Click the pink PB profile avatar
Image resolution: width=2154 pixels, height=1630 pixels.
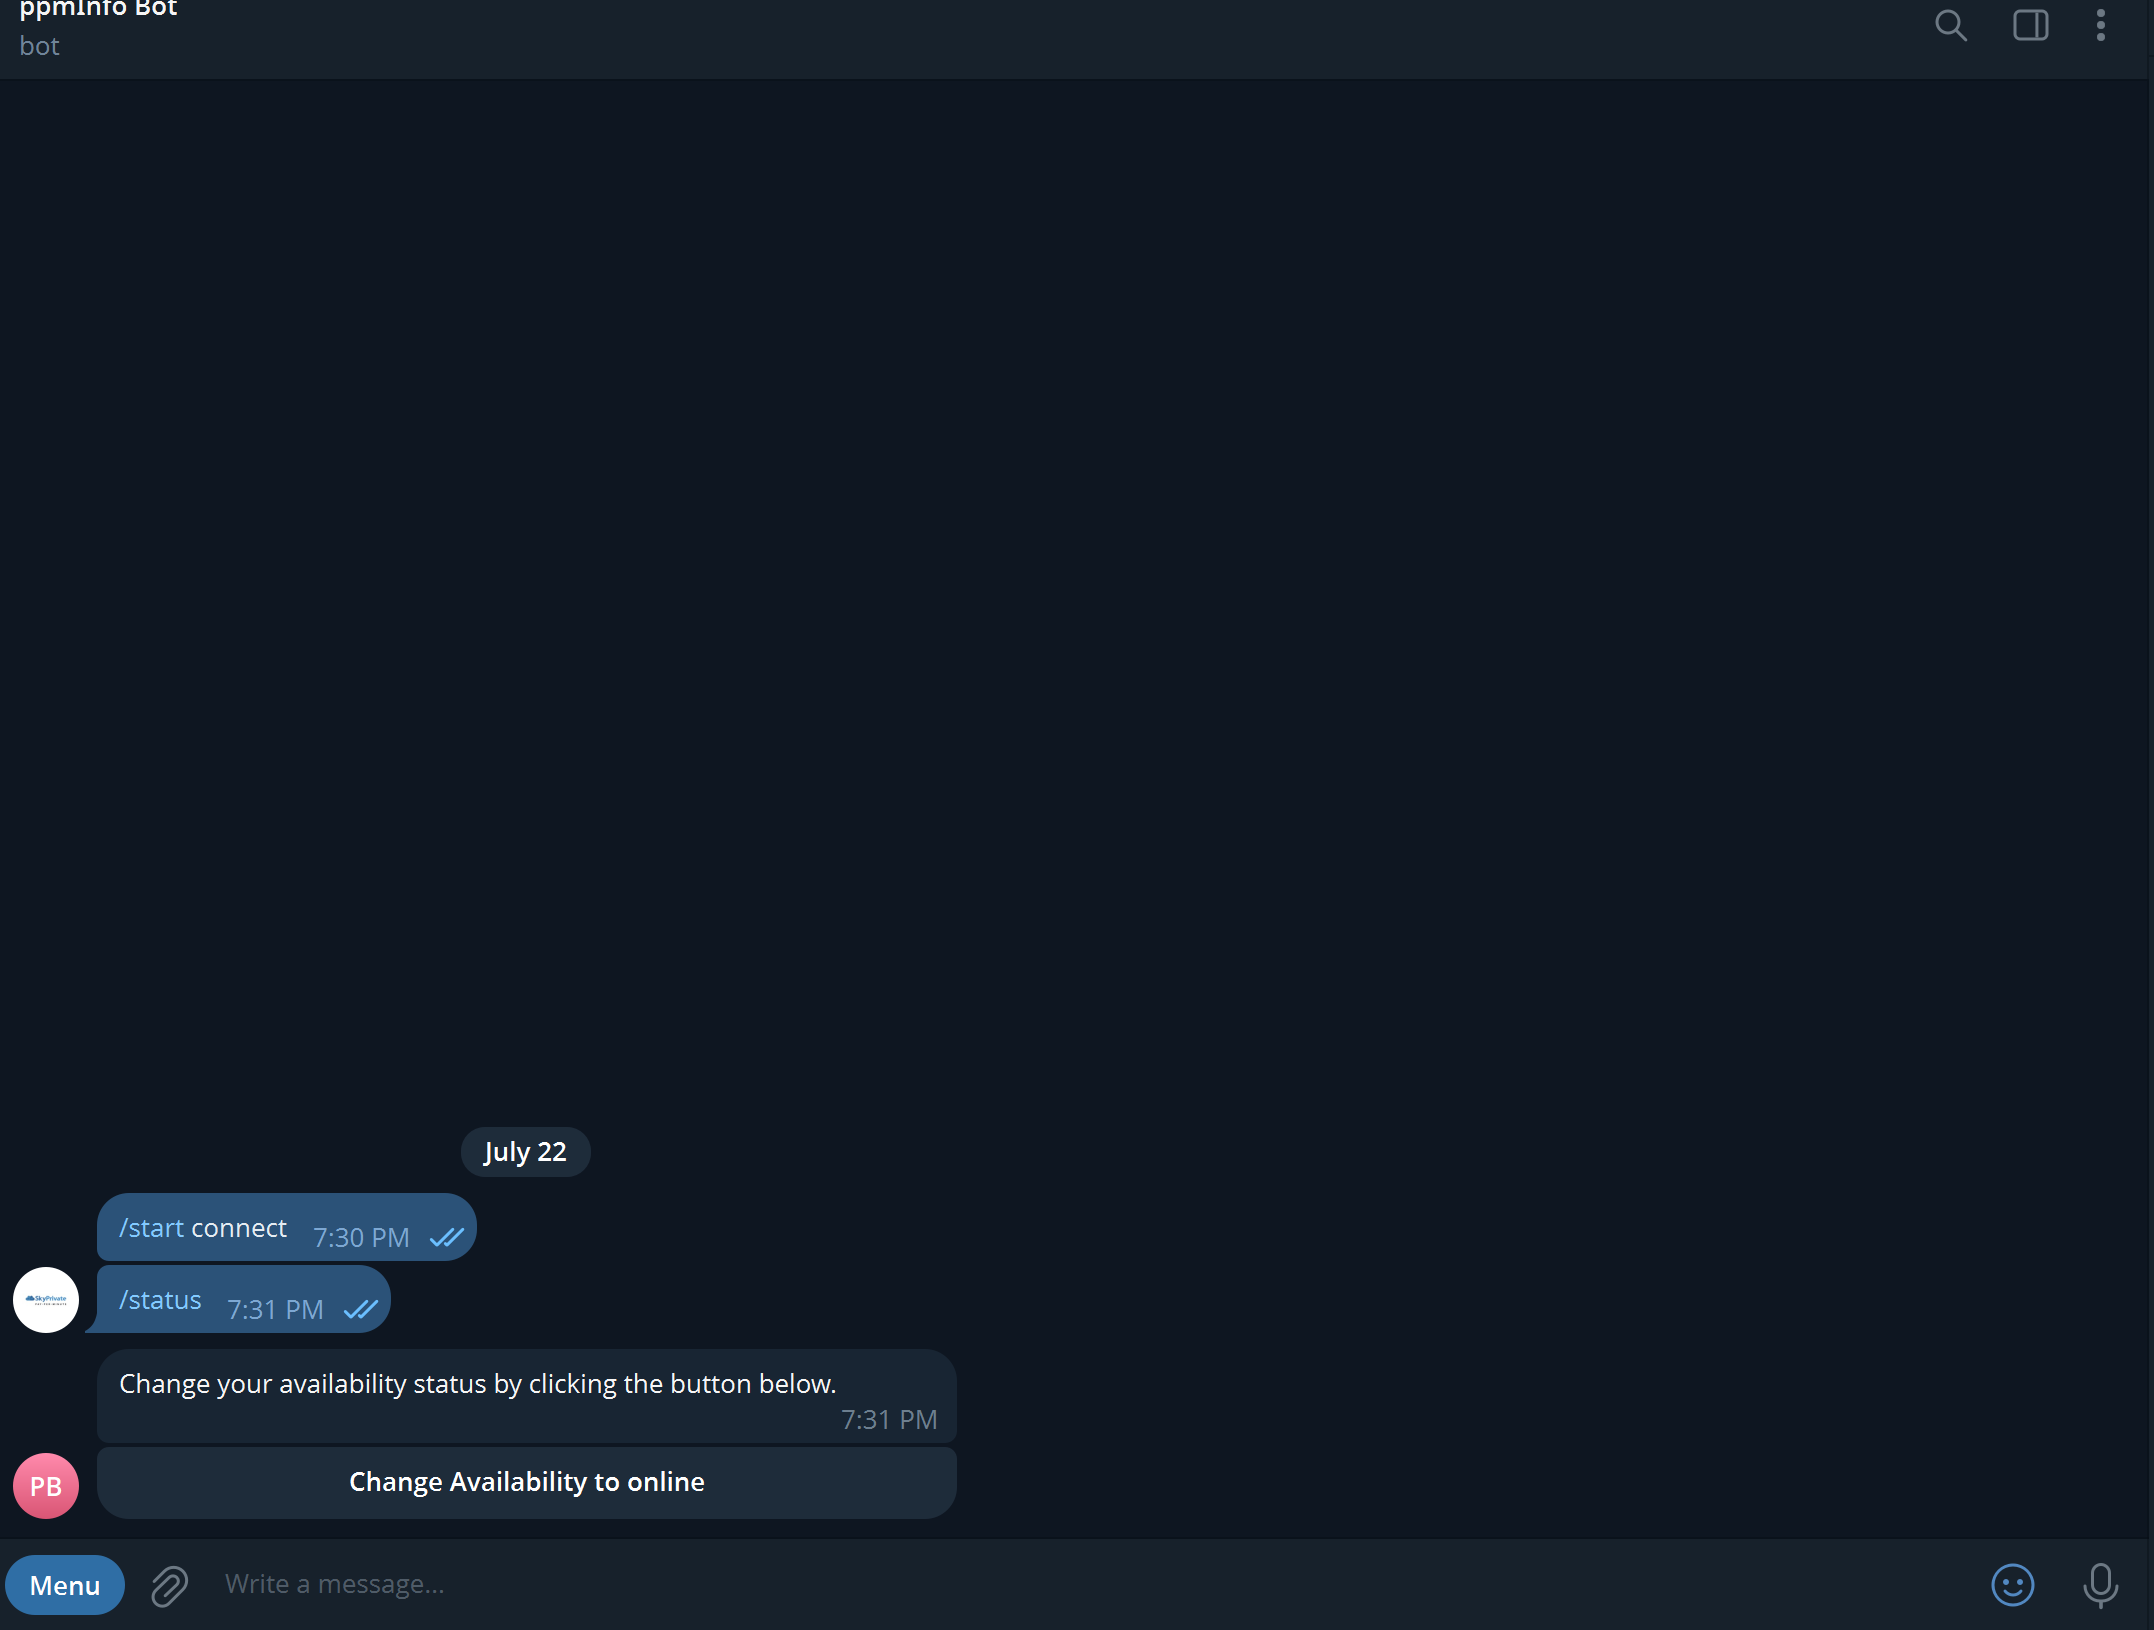point(46,1486)
